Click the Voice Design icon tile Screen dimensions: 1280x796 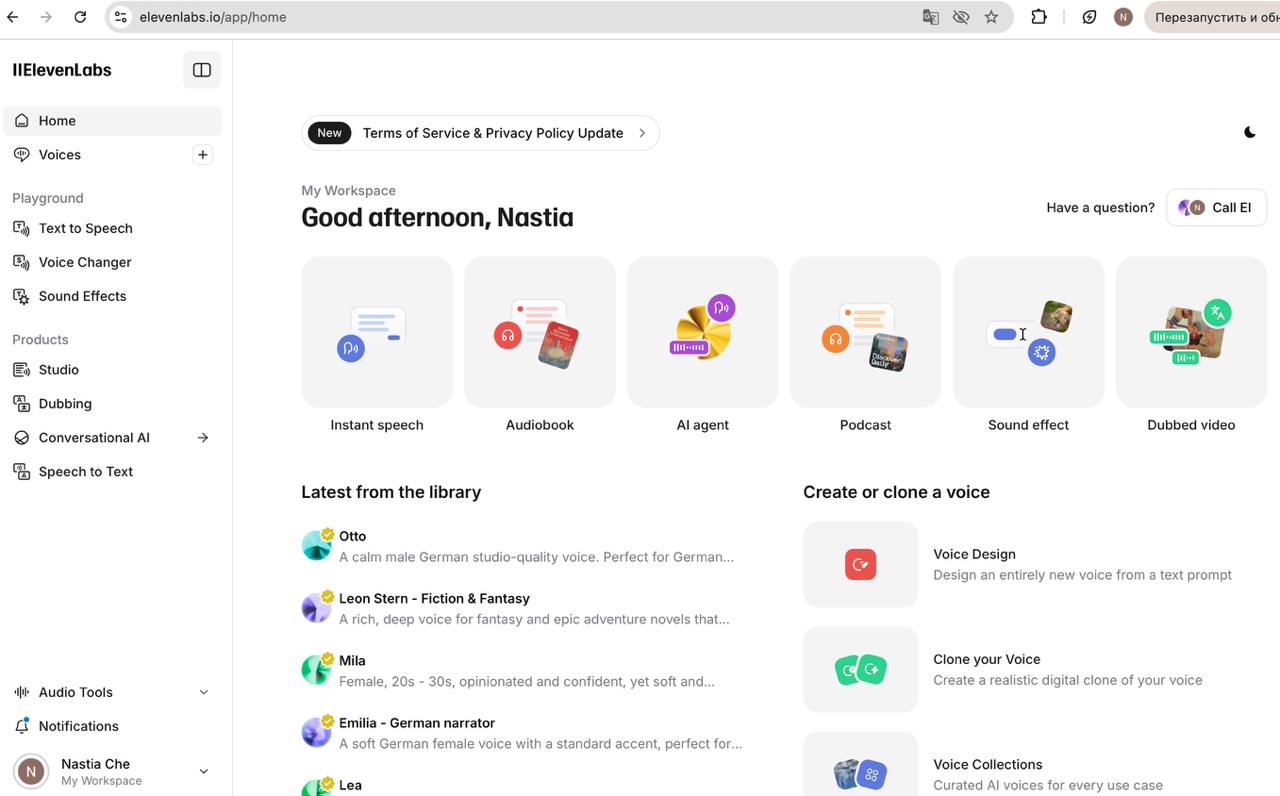coord(860,564)
